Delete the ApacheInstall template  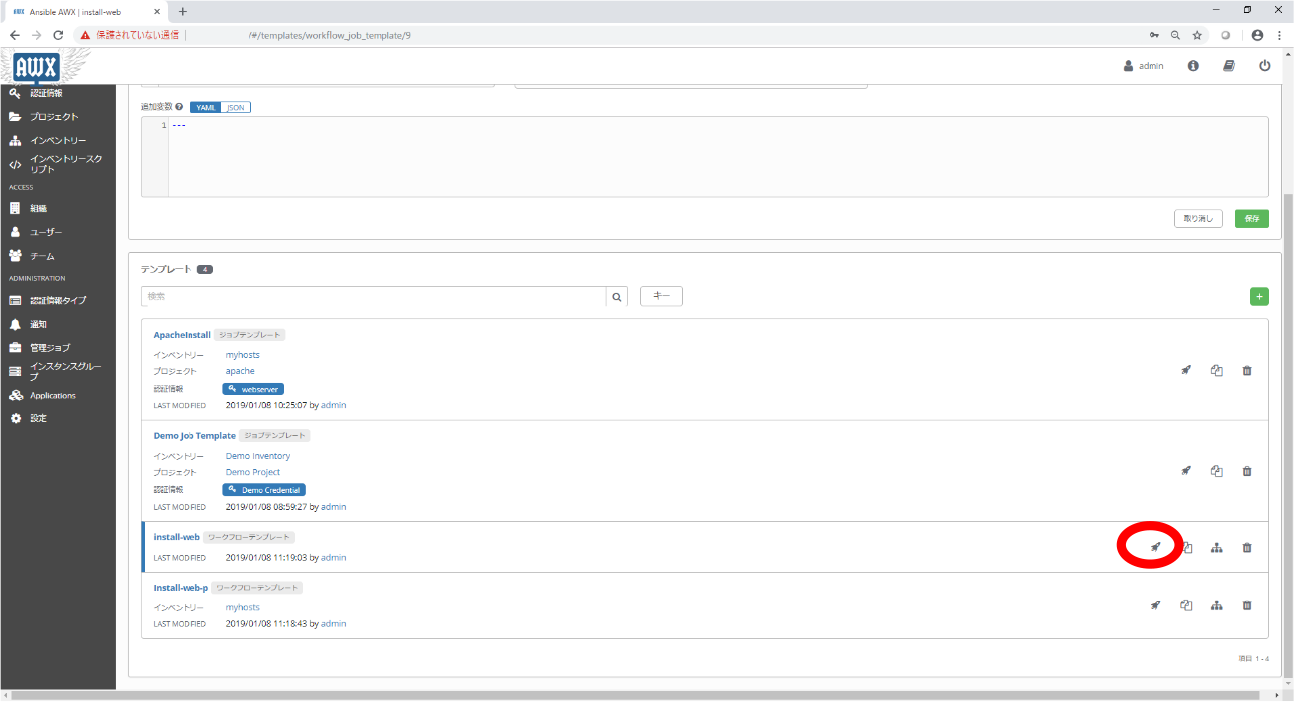tap(1246, 371)
